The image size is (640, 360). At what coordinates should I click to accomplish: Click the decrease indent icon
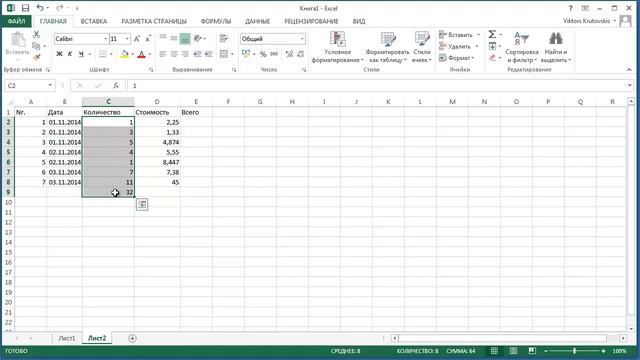(198, 54)
